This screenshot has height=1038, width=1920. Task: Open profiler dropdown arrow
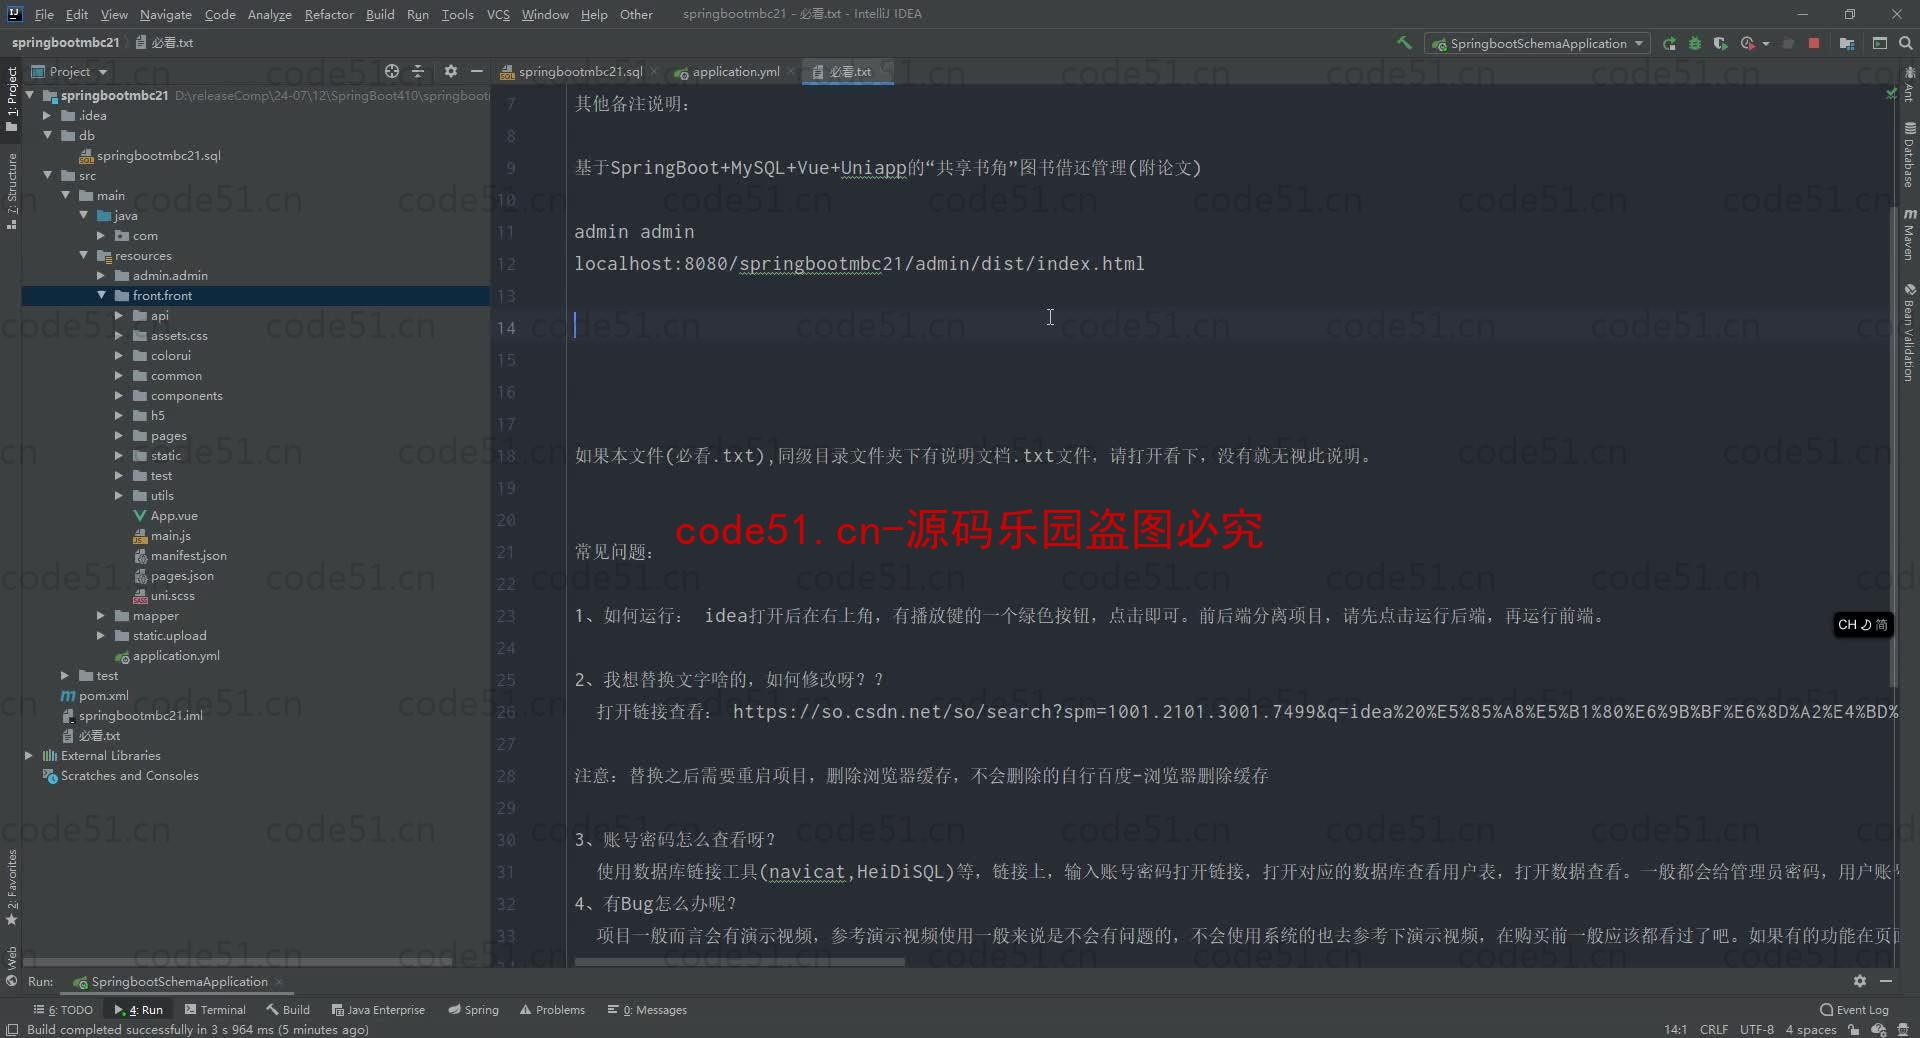click(1766, 43)
